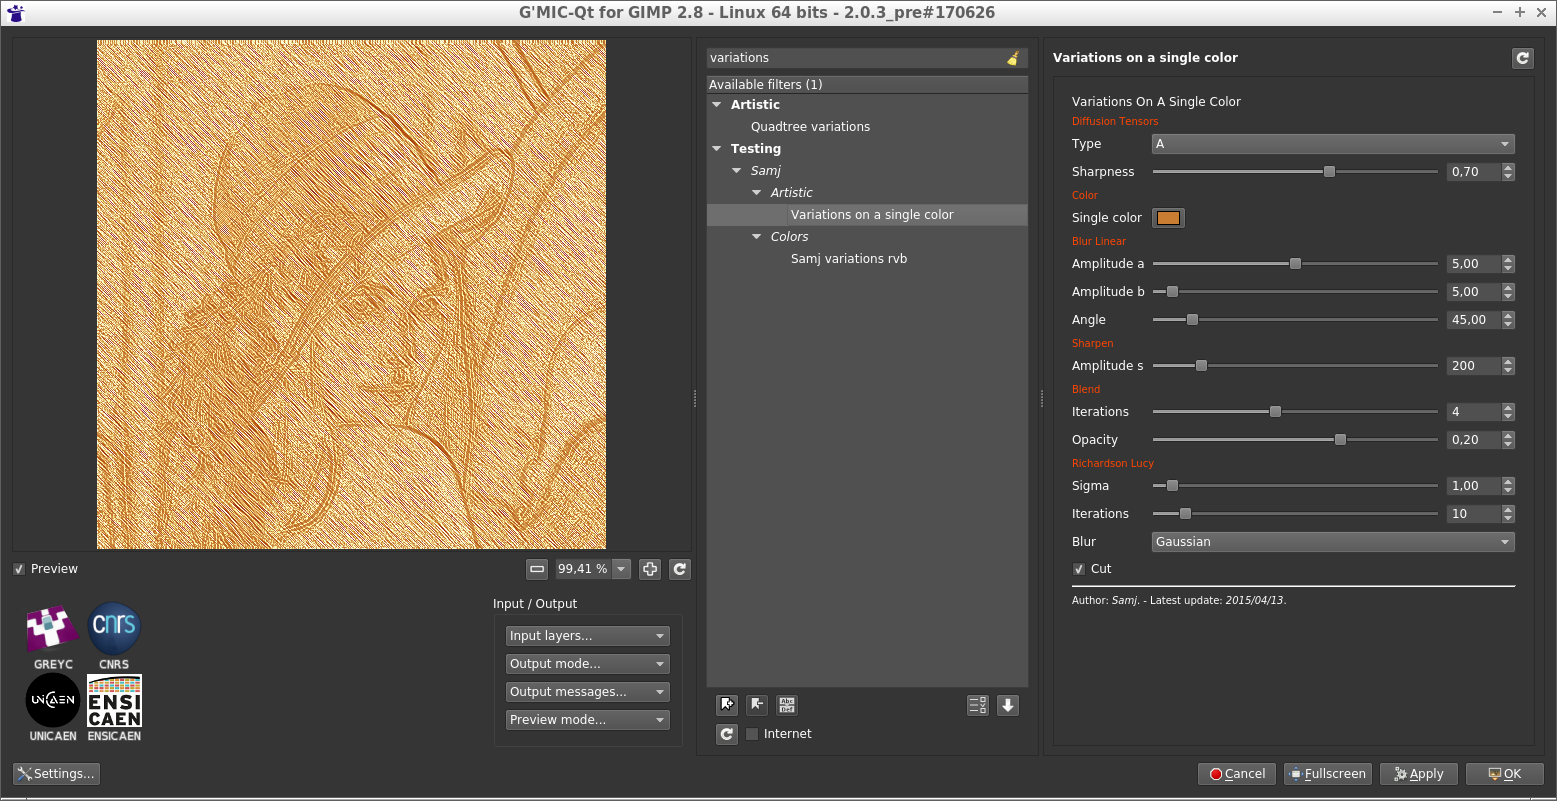Click the Angle value field showing 45,00
1557x801 pixels.
click(1474, 320)
